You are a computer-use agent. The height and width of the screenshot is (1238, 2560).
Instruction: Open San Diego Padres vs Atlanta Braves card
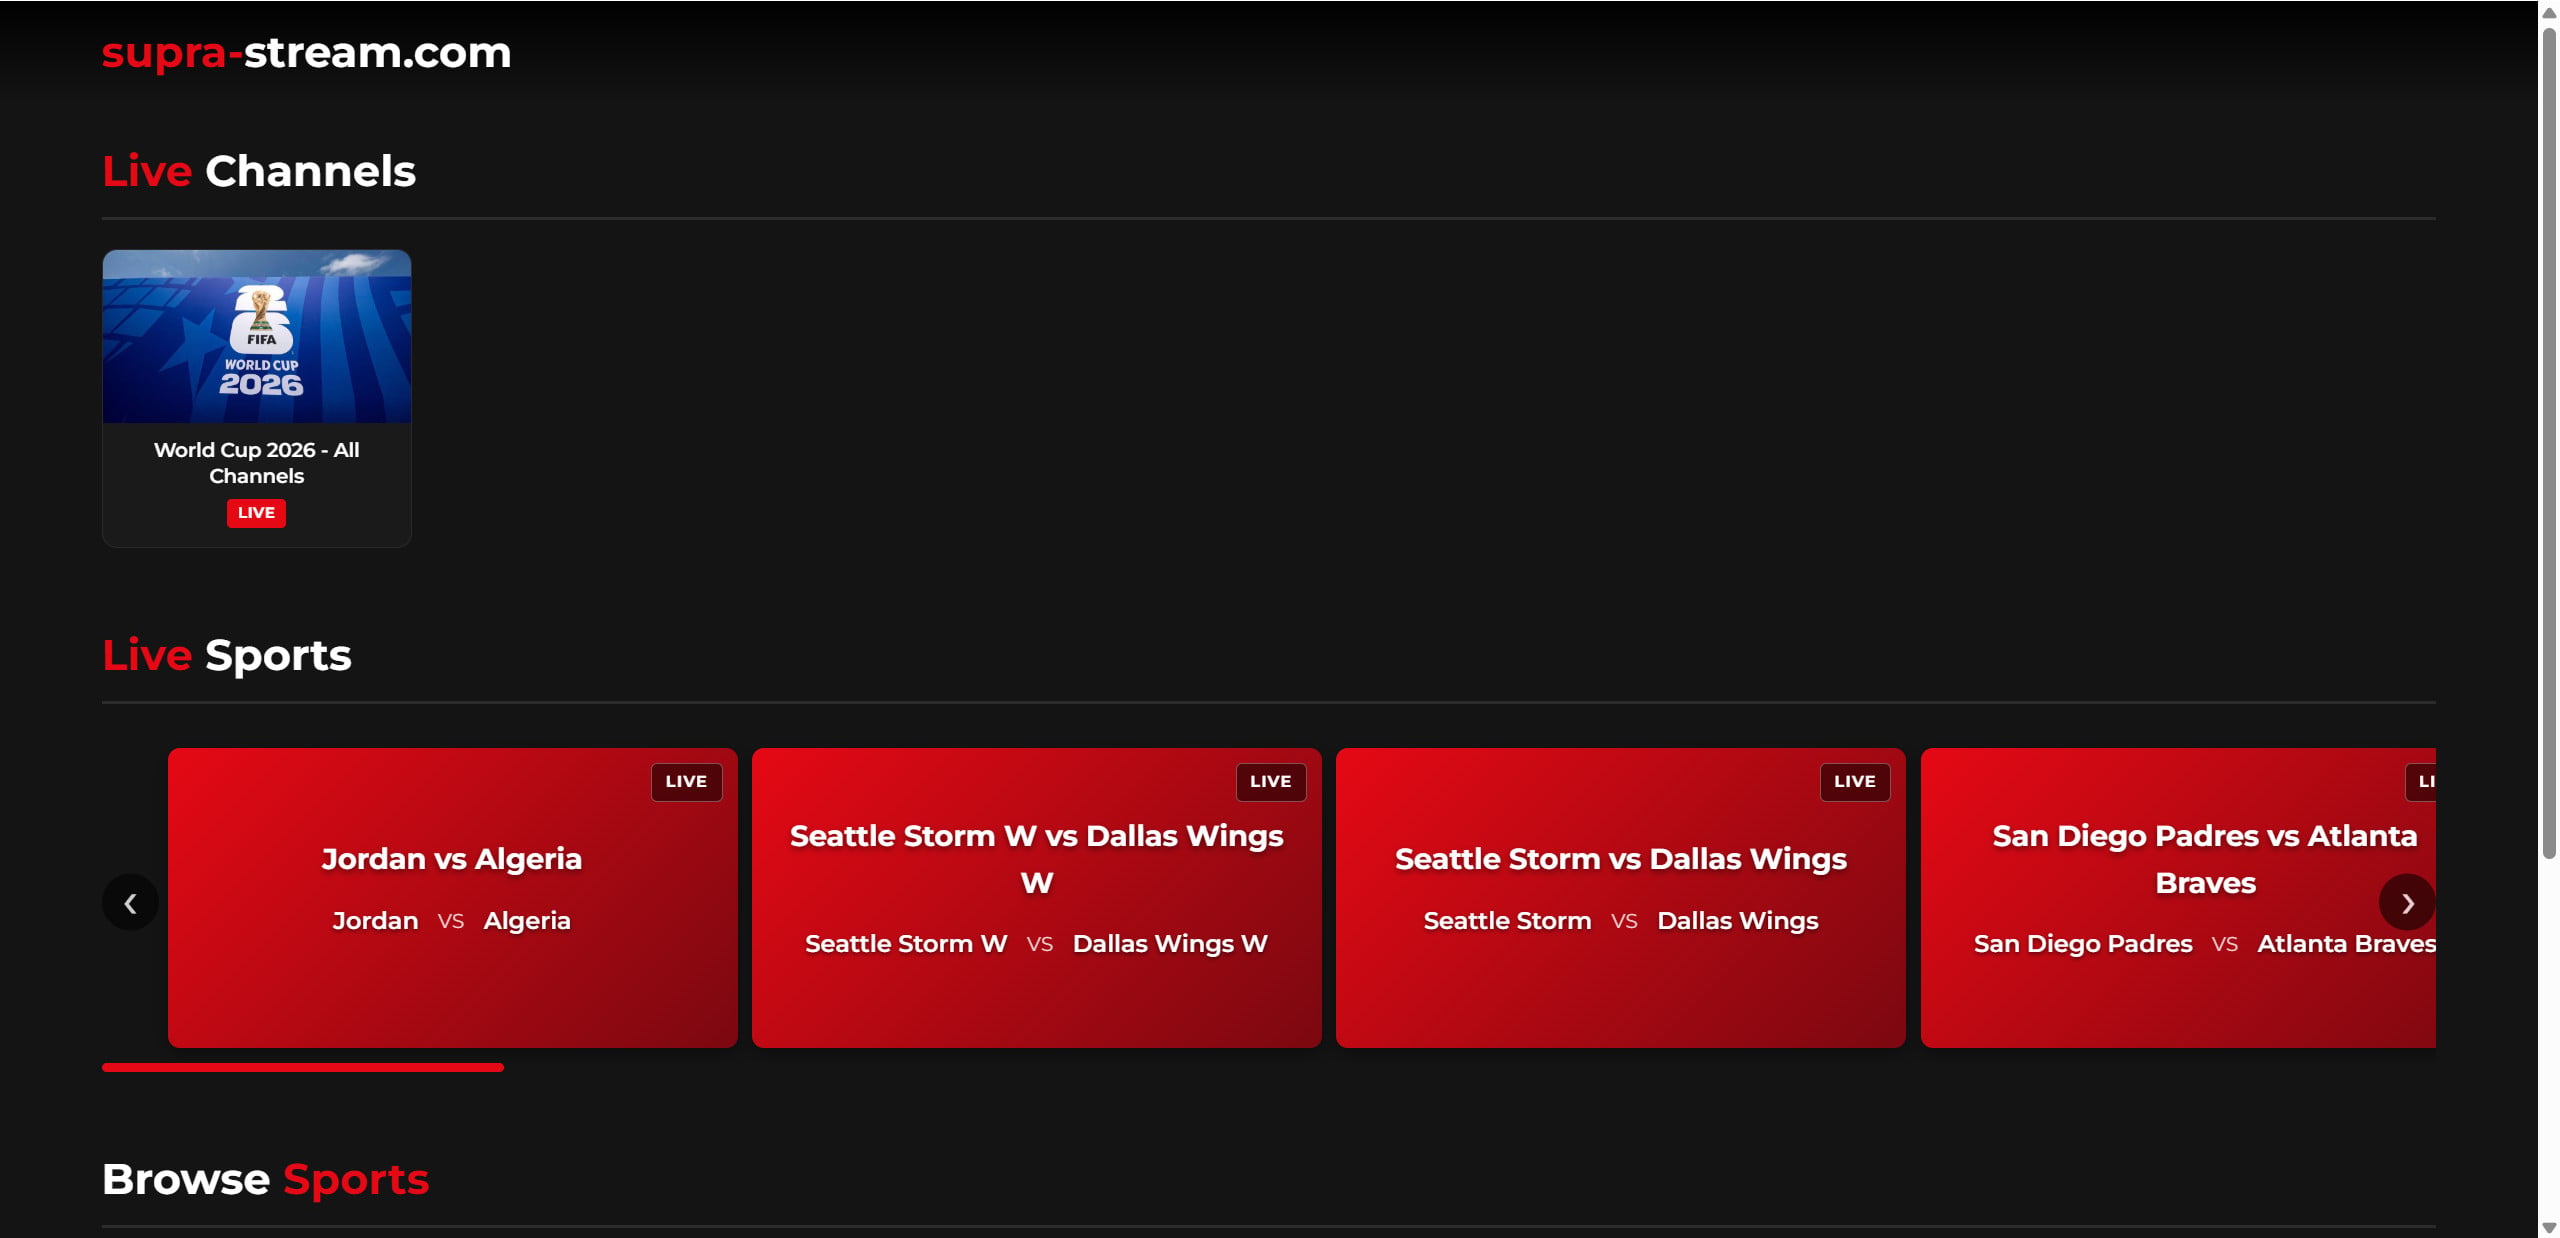click(2178, 898)
